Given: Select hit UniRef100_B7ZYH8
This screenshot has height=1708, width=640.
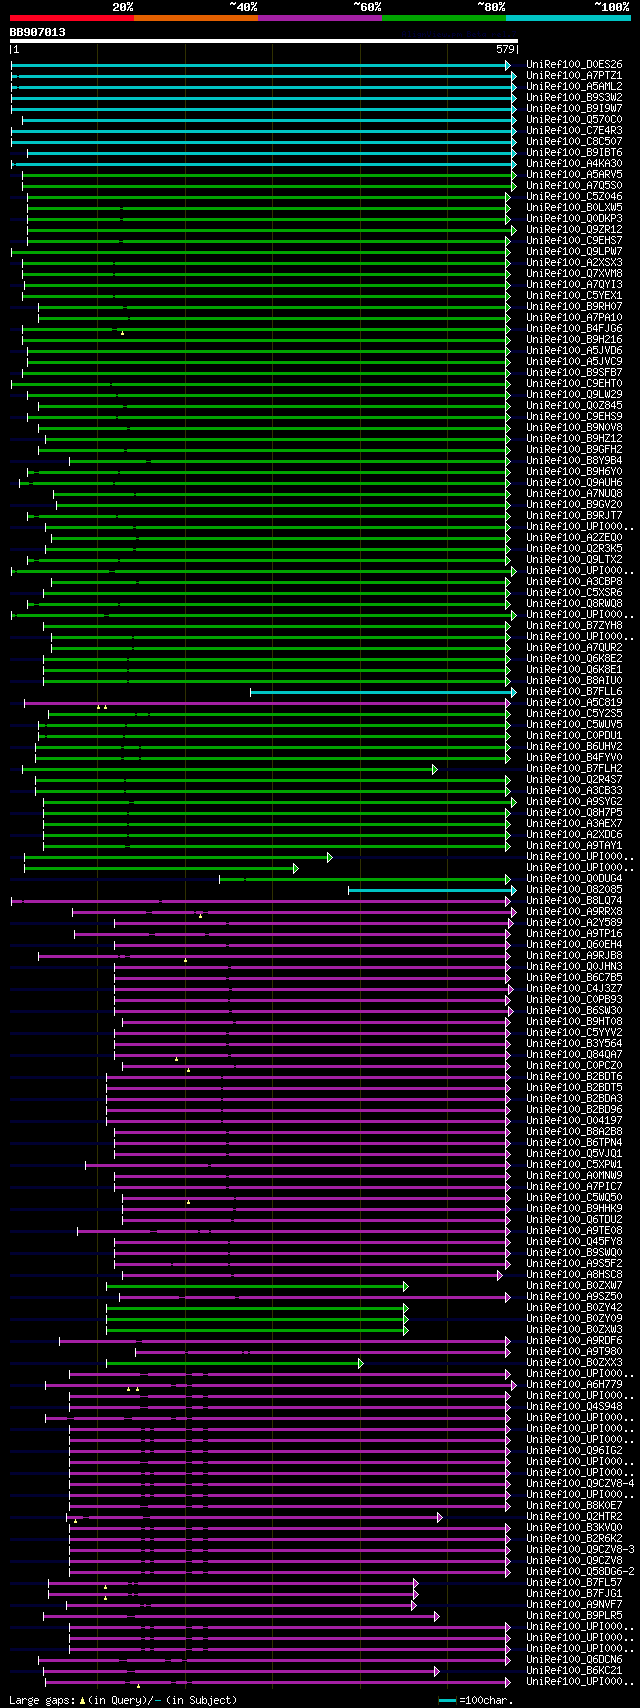Looking at the screenshot, I should pyautogui.click(x=574, y=626).
